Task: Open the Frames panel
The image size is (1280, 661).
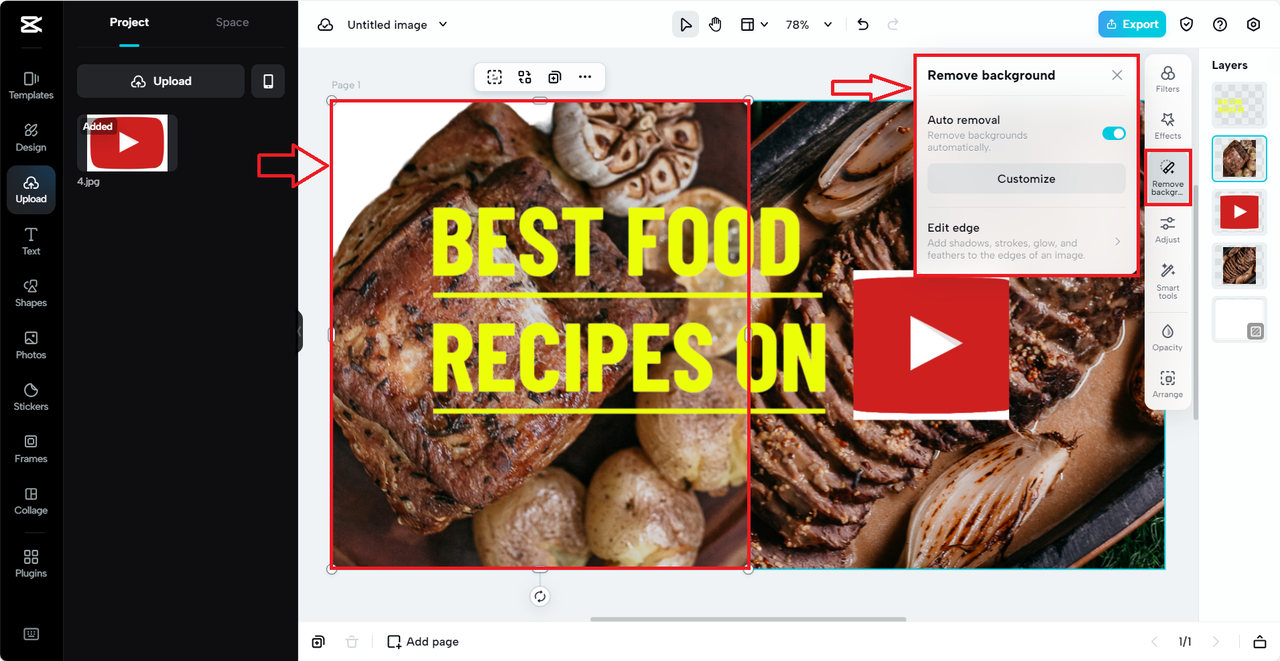Action: click(31, 449)
